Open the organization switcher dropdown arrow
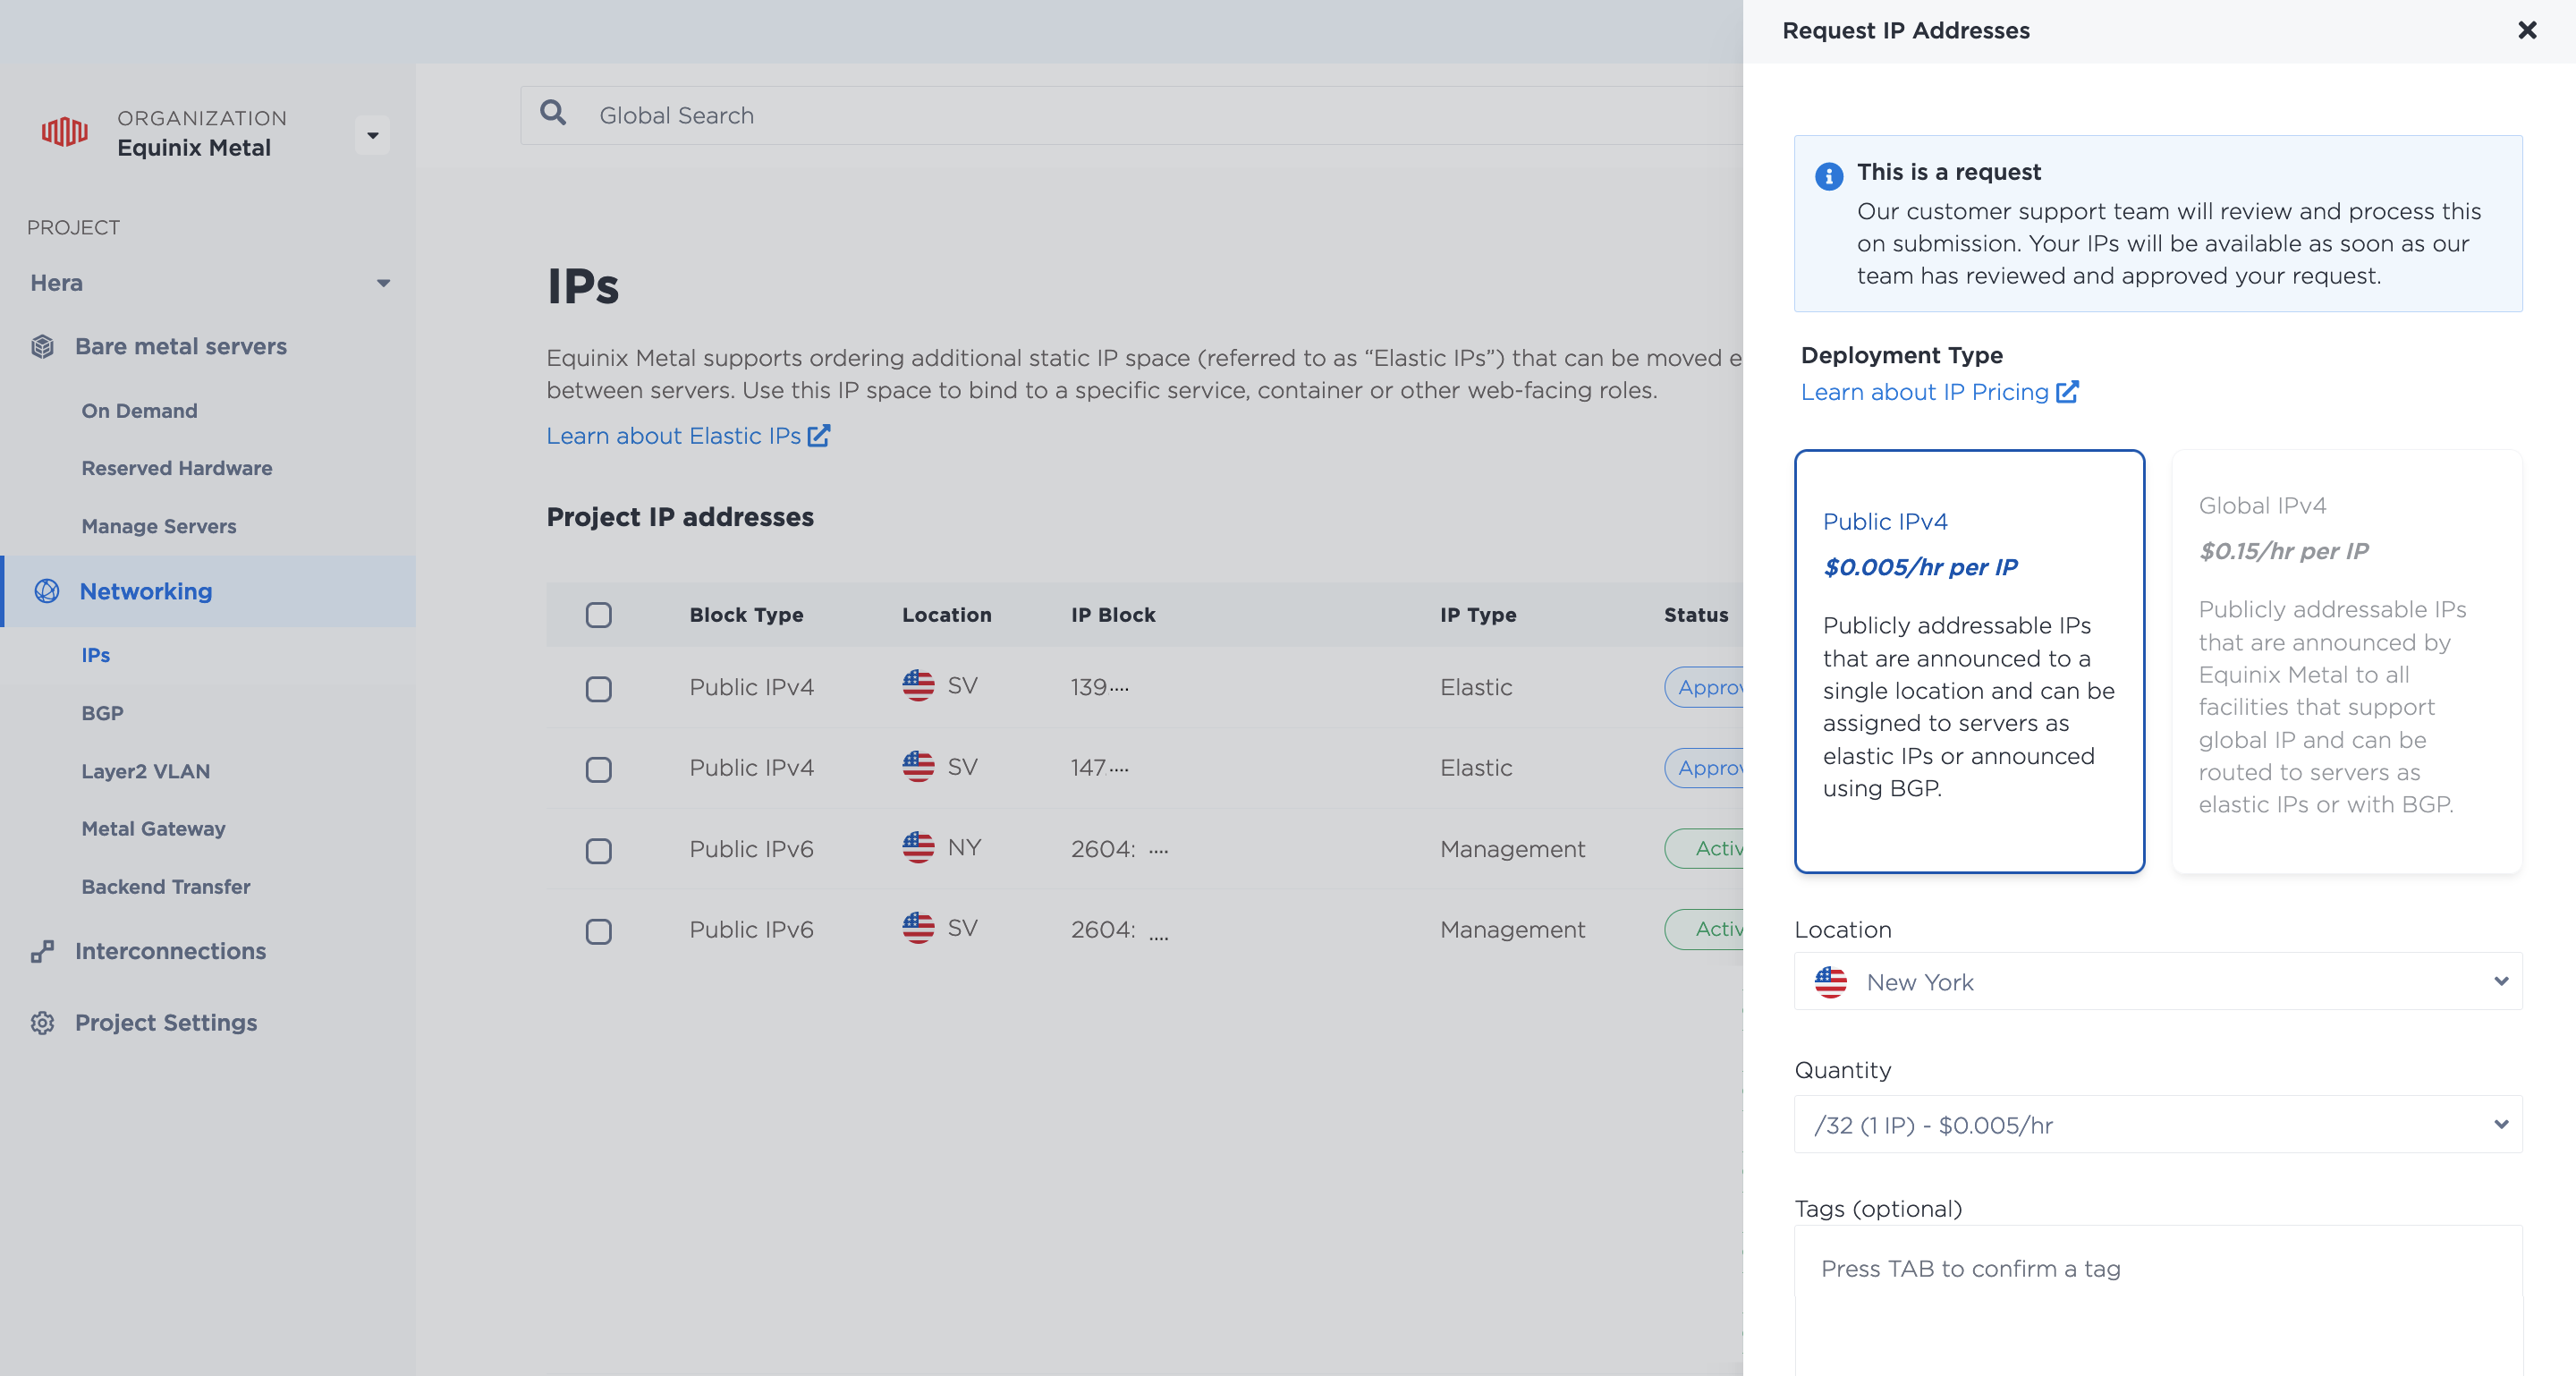 point(372,135)
